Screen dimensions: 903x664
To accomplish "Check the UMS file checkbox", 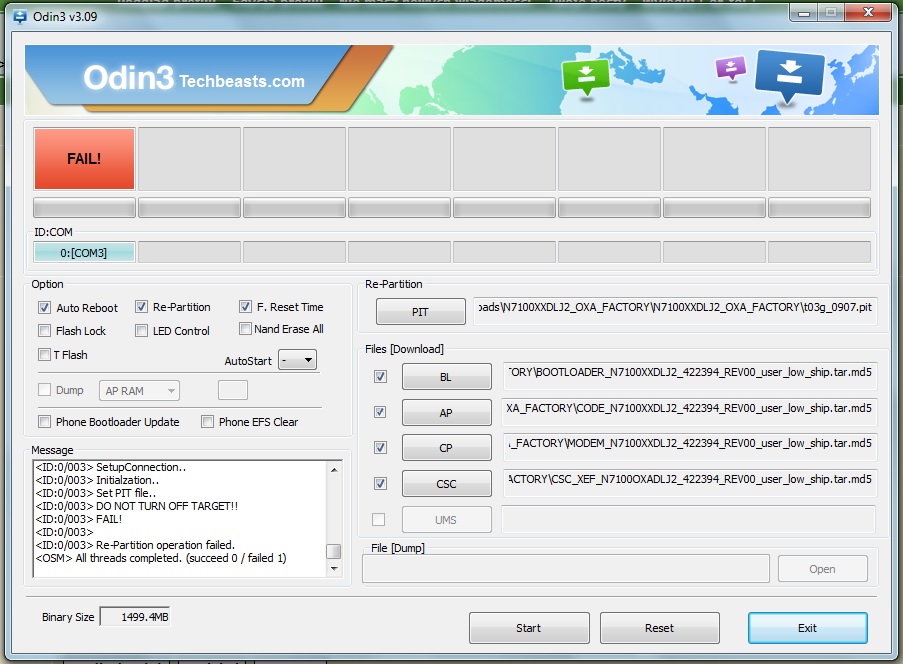I will (378, 519).
